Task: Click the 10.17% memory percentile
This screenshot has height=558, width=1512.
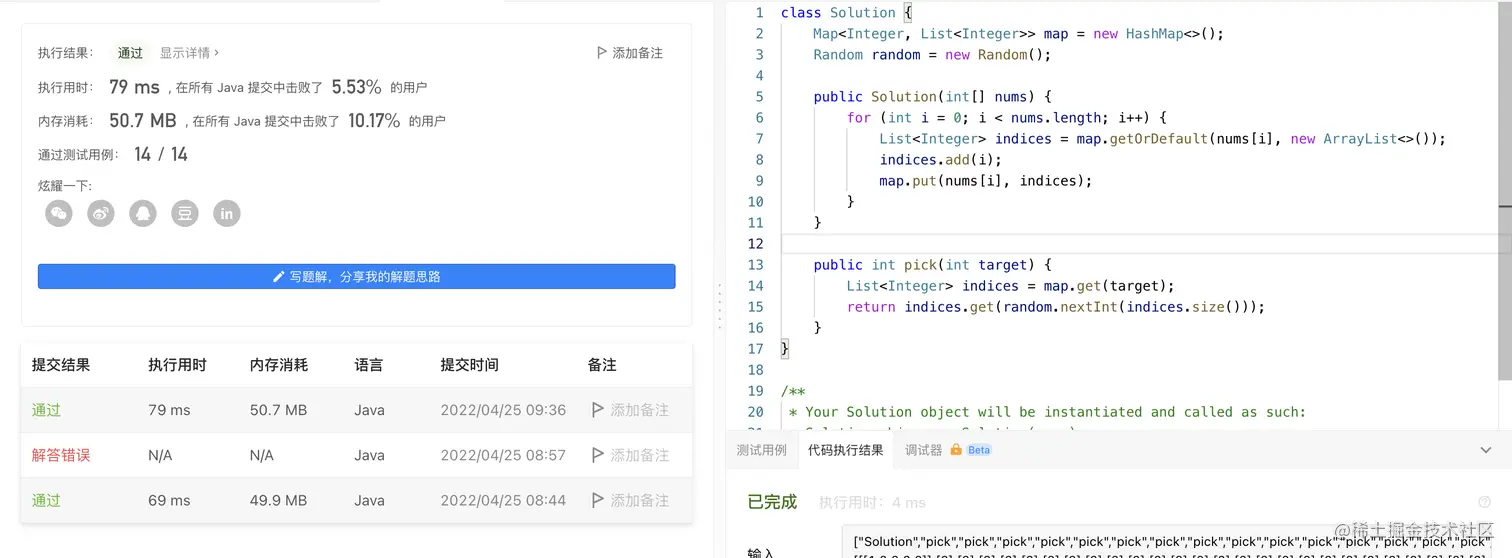Action: coord(374,121)
